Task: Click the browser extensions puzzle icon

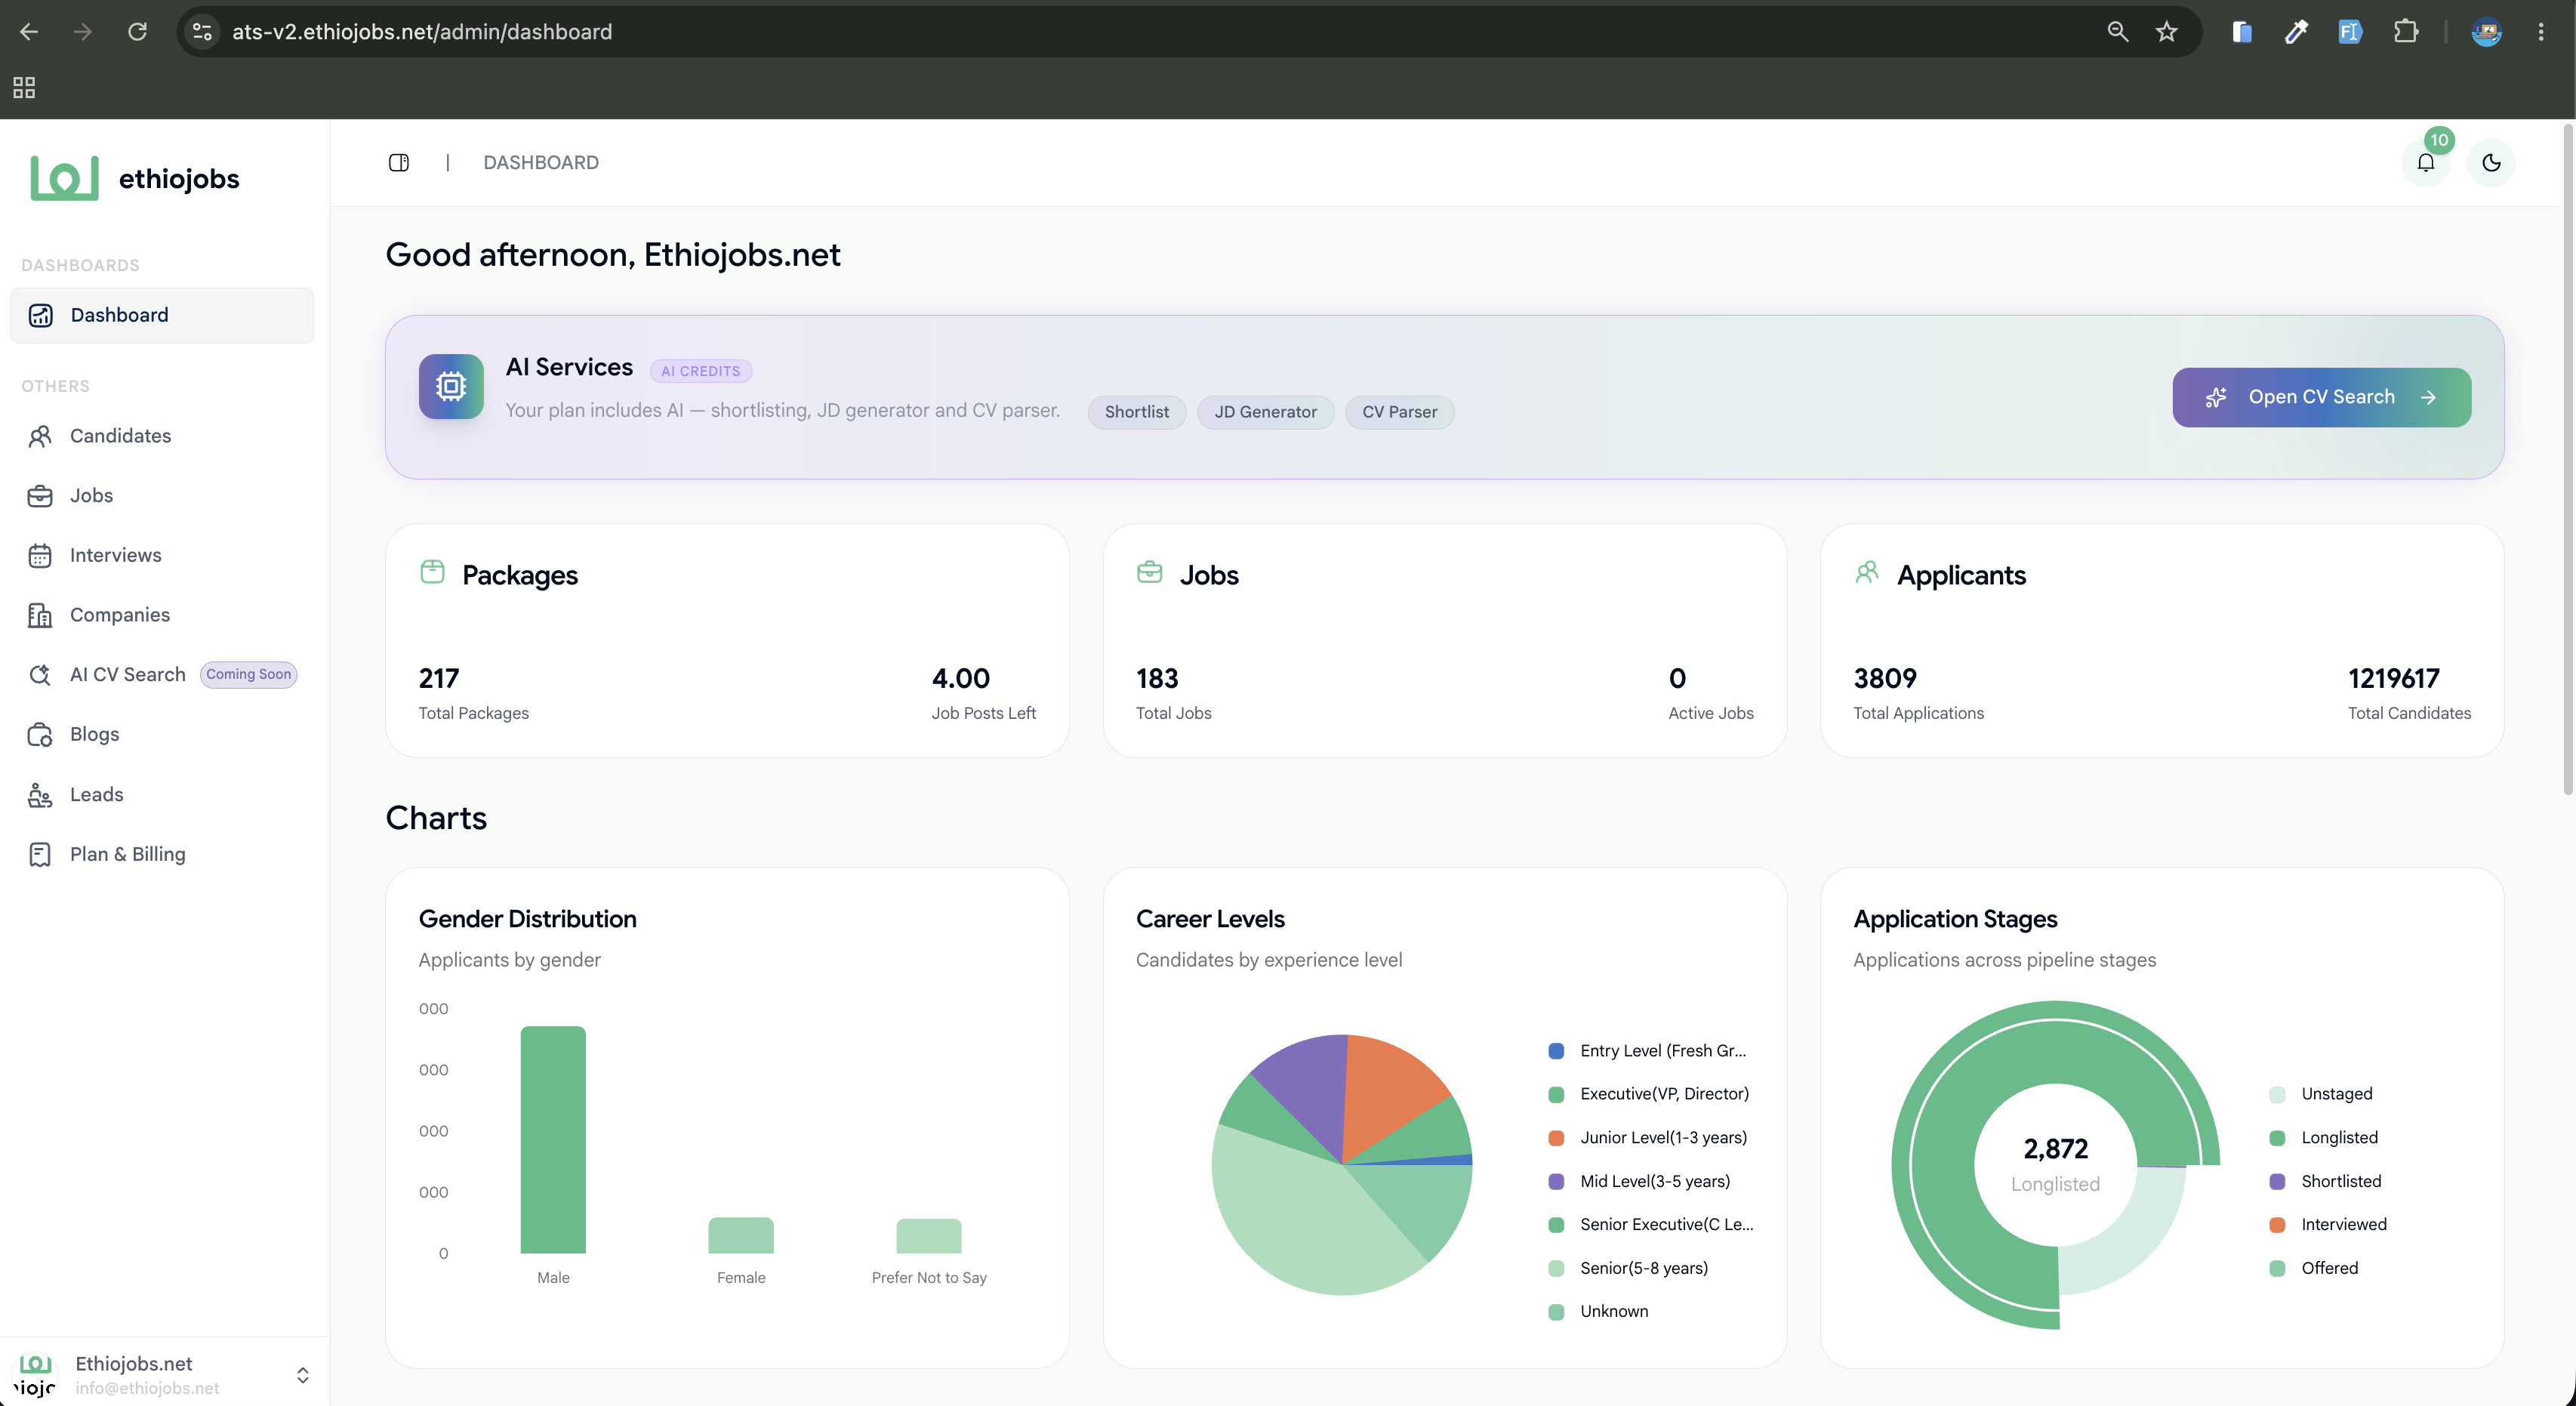Action: point(2405,32)
